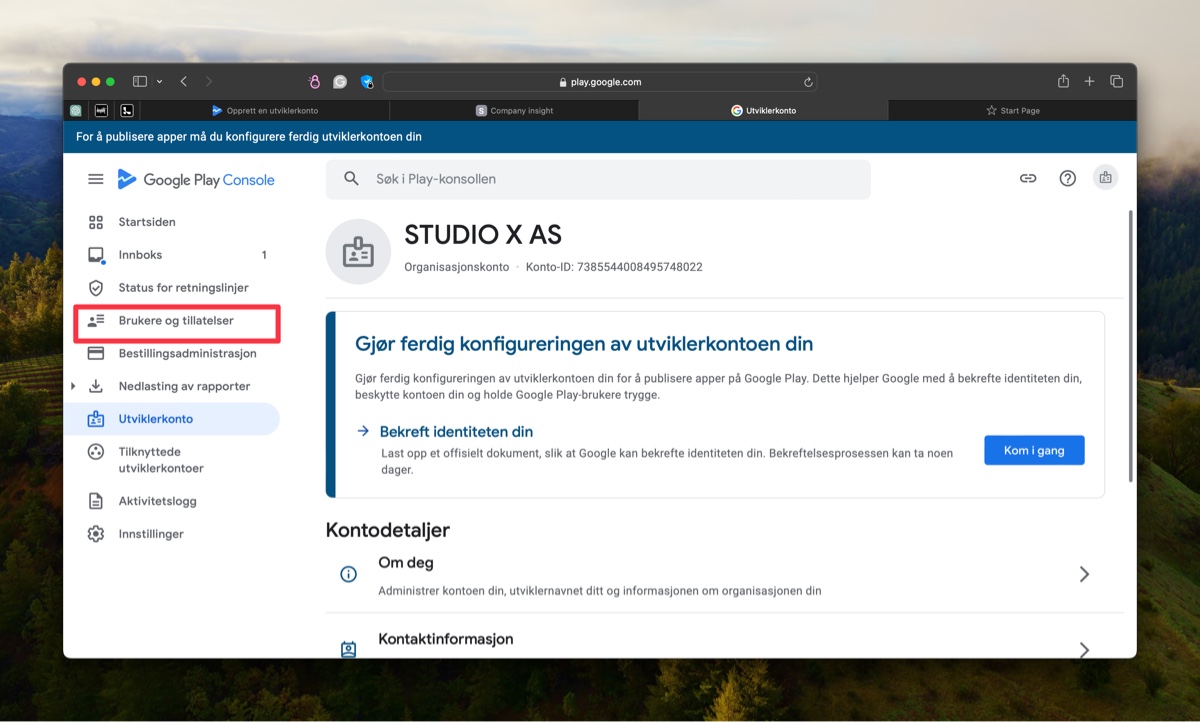Click the Tilknyttede utviklerkontoer icon

pyautogui.click(x=96, y=452)
